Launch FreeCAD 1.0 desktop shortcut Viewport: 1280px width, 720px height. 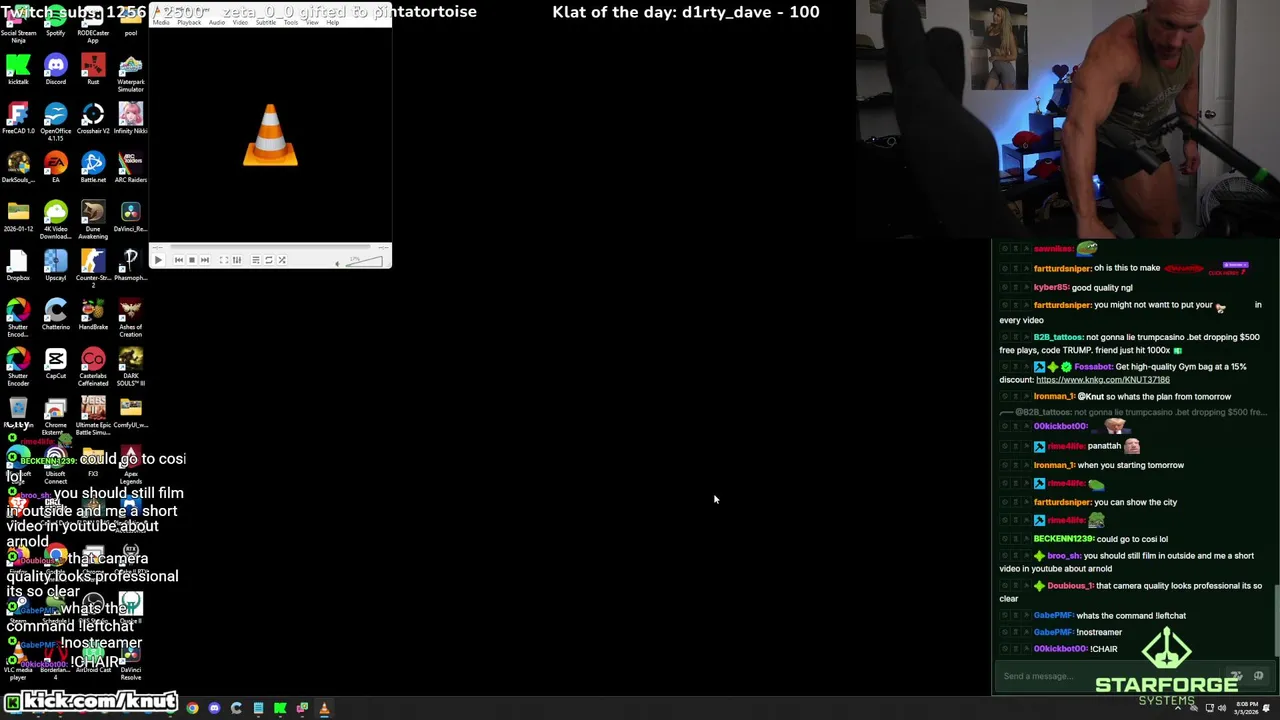click(18, 118)
